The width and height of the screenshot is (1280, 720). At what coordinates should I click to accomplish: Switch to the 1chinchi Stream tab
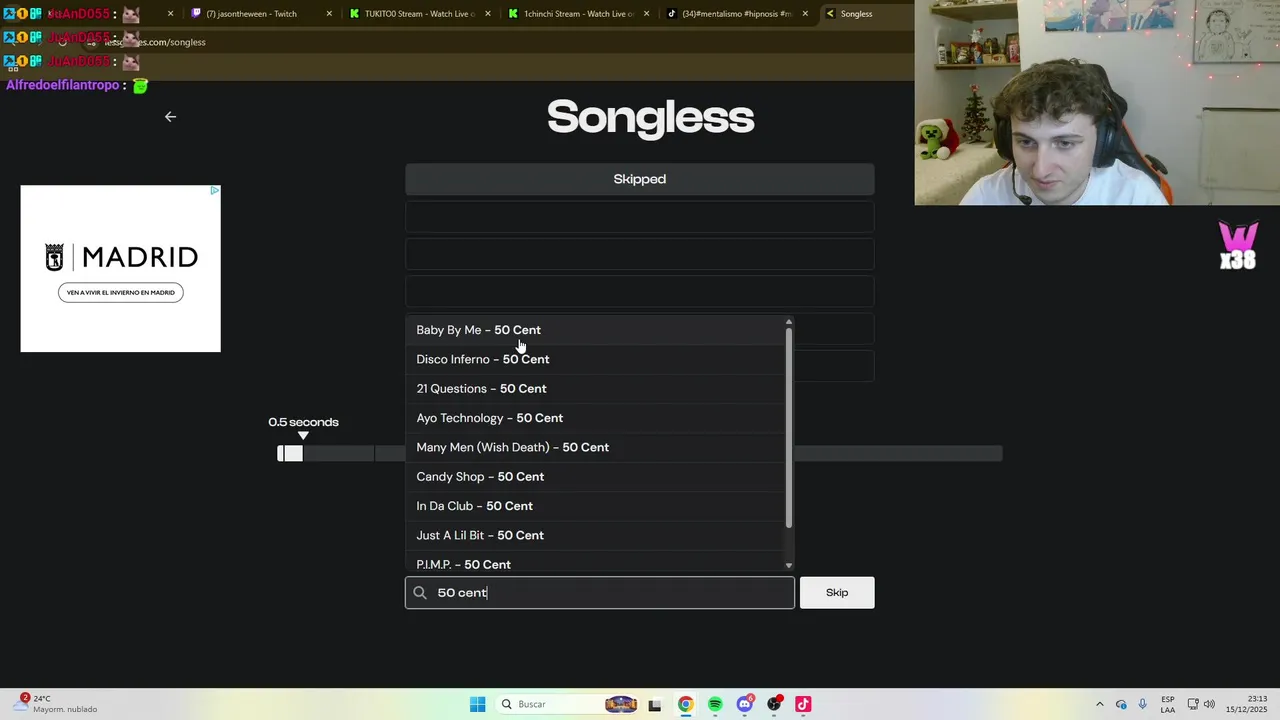pyautogui.click(x=579, y=14)
